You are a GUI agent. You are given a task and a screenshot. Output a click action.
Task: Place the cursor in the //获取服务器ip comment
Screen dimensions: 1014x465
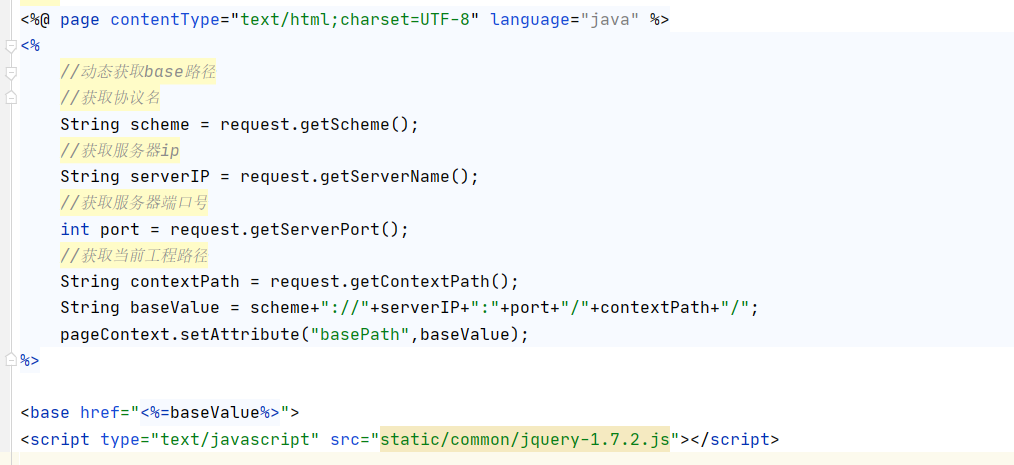[x=120, y=151]
